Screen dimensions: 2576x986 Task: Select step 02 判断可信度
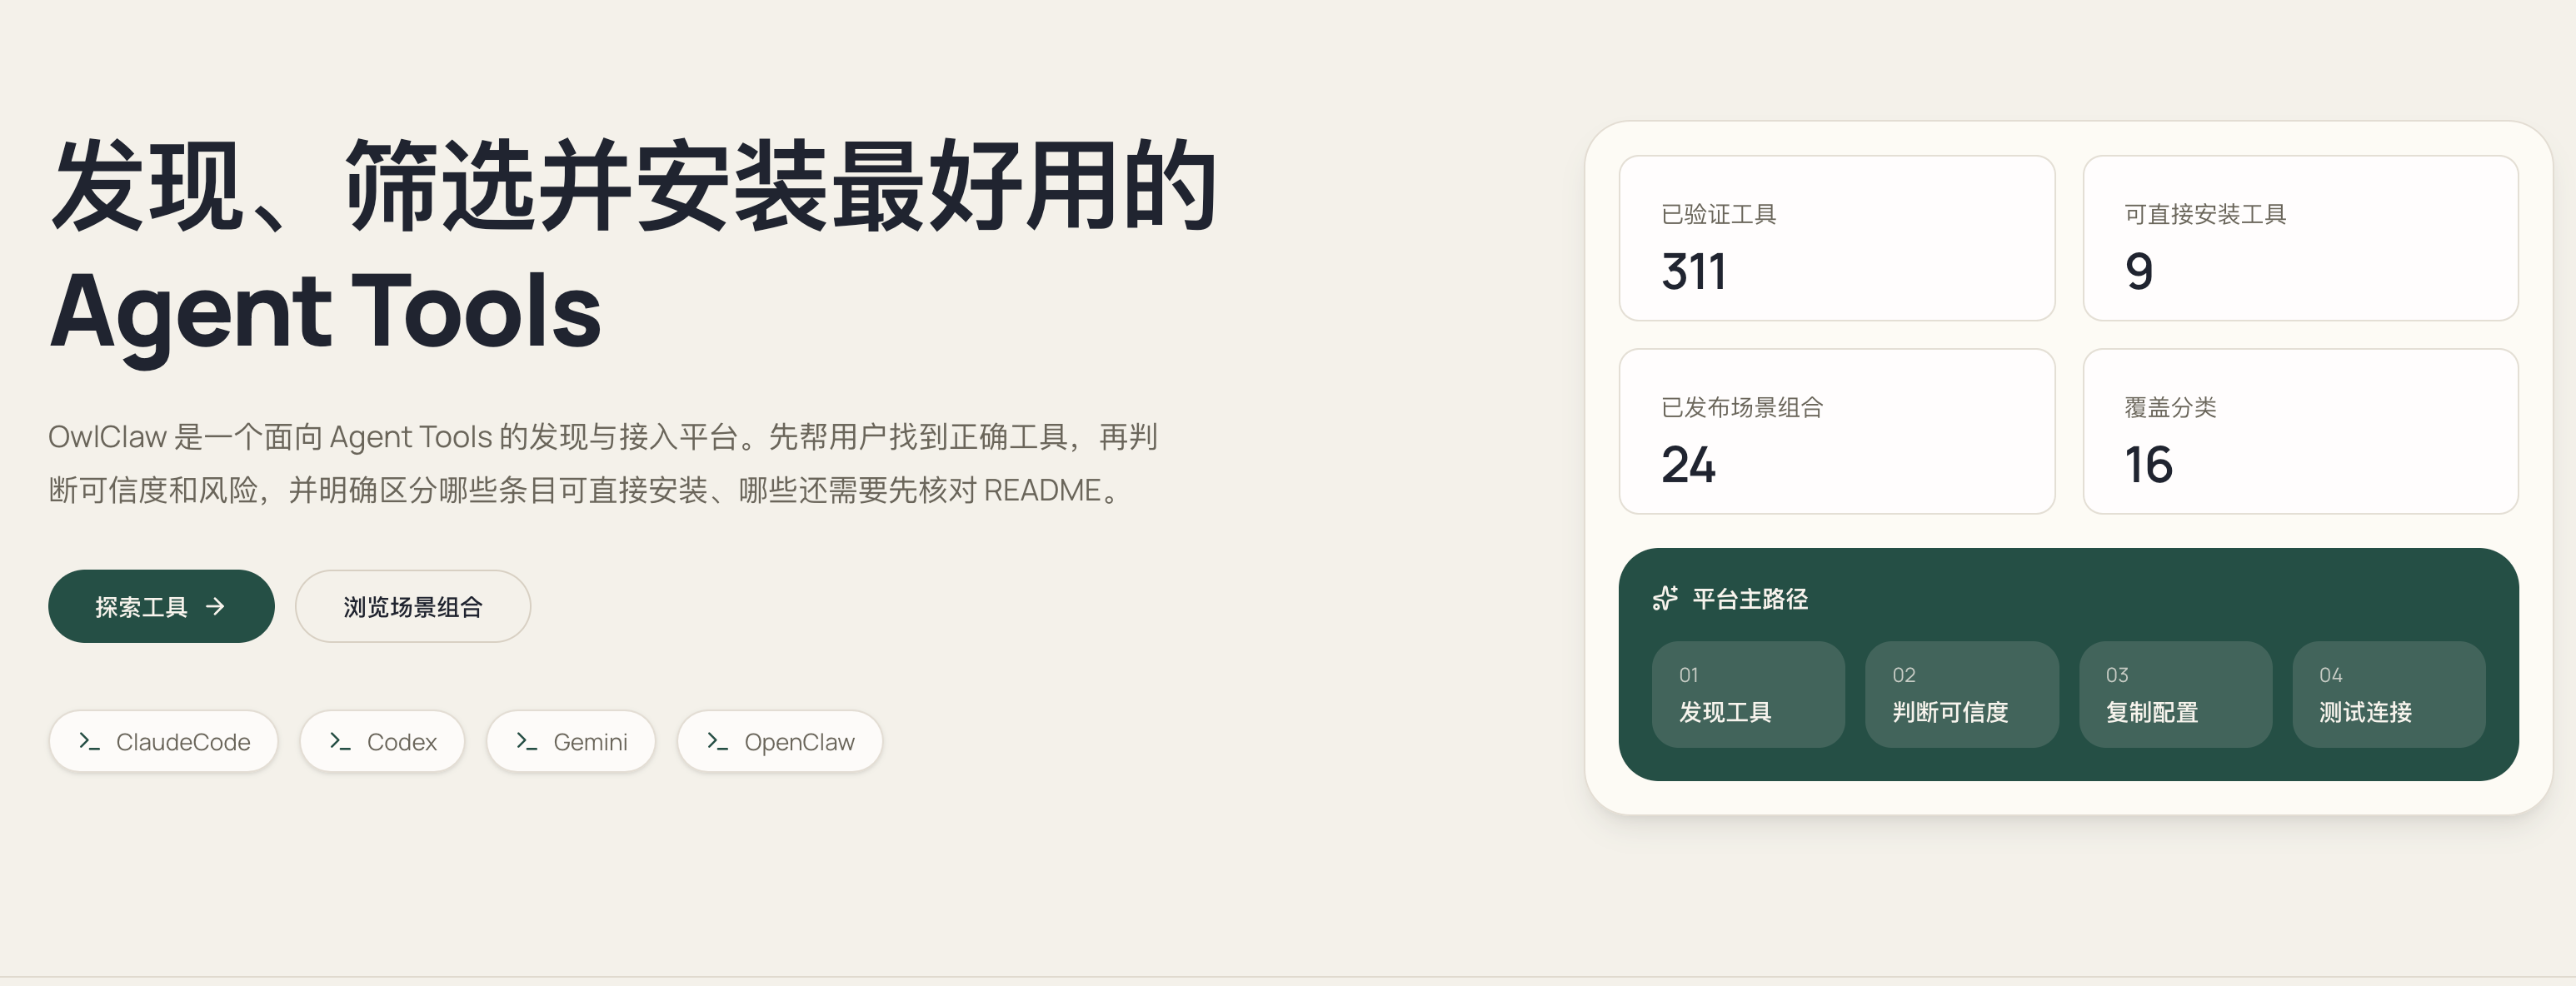pos(1962,694)
